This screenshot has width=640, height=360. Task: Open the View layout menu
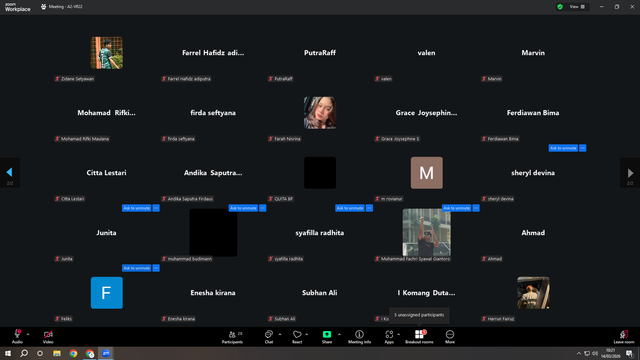tap(577, 7)
